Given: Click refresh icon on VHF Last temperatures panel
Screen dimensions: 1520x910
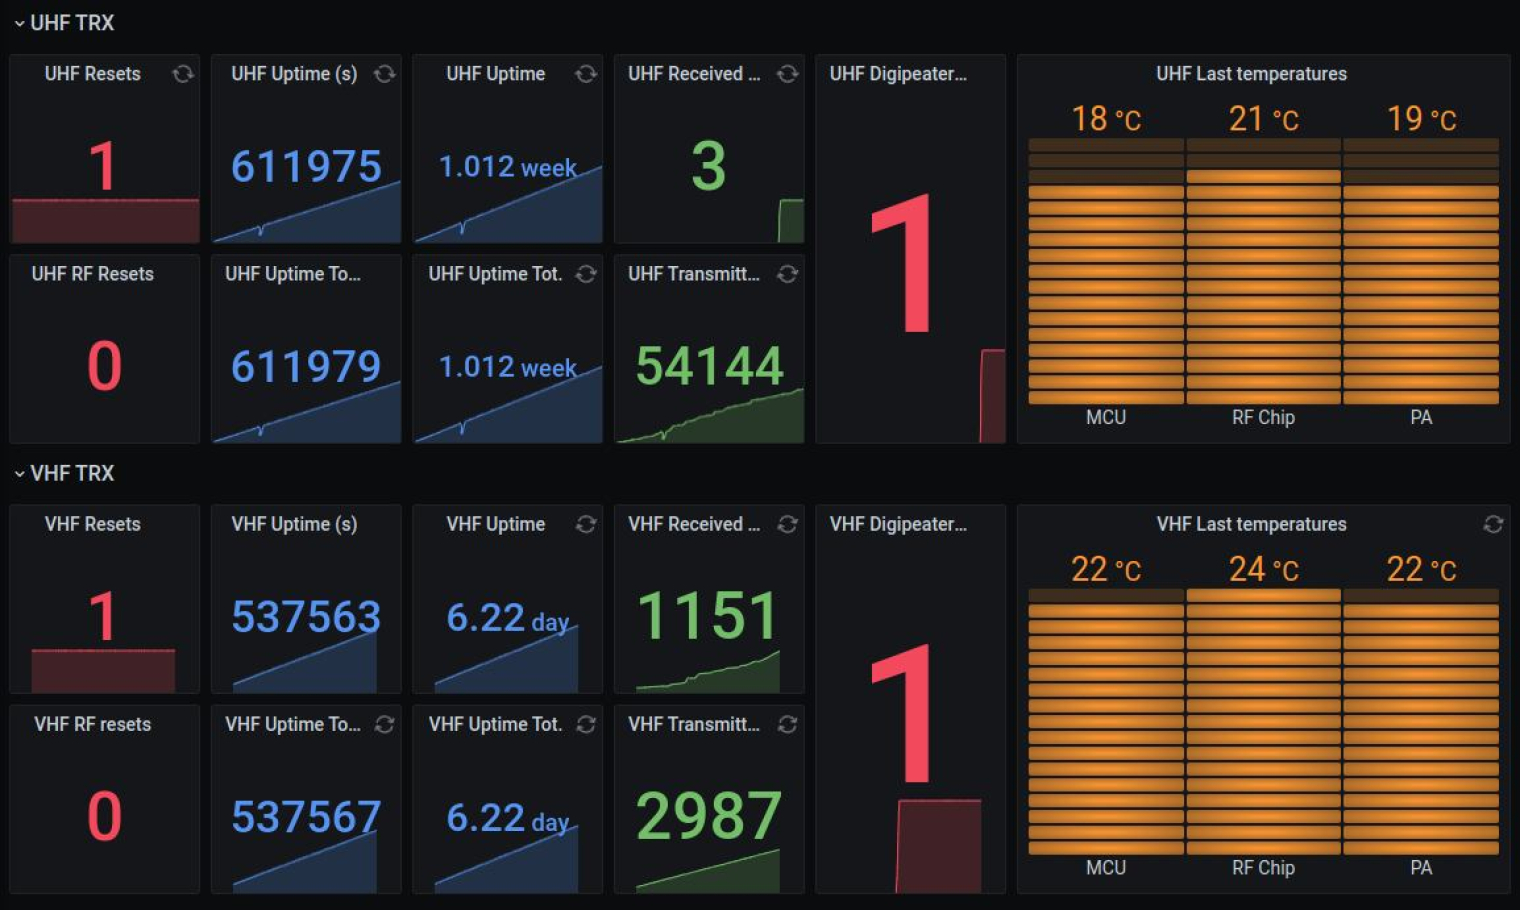Looking at the screenshot, I should pos(1493,524).
